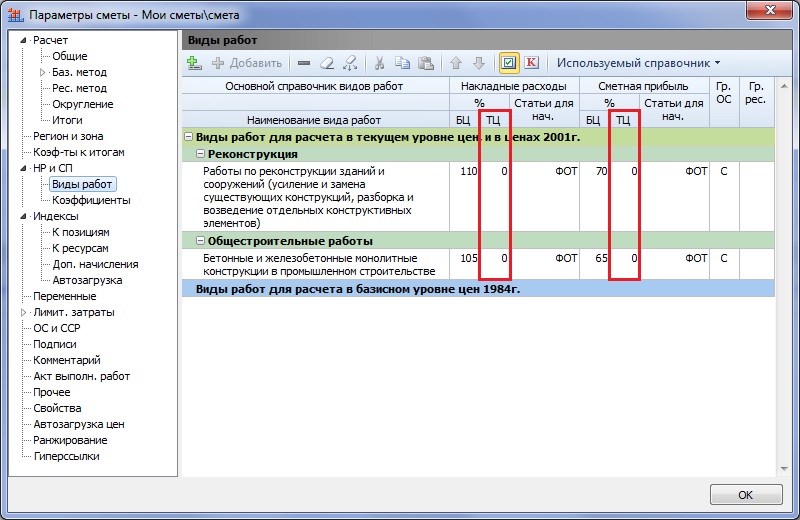The width and height of the screenshot is (800, 520).
Task: Open Переменные section
Action: point(64,296)
